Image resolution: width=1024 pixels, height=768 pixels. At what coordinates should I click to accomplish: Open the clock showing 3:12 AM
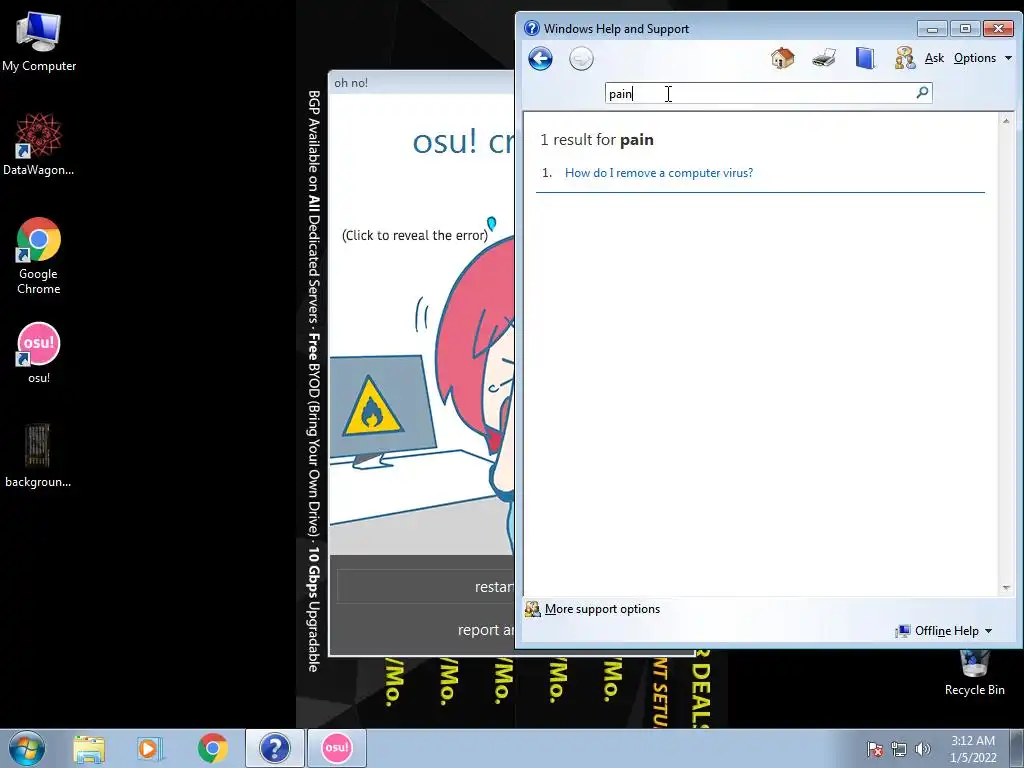[973, 749]
